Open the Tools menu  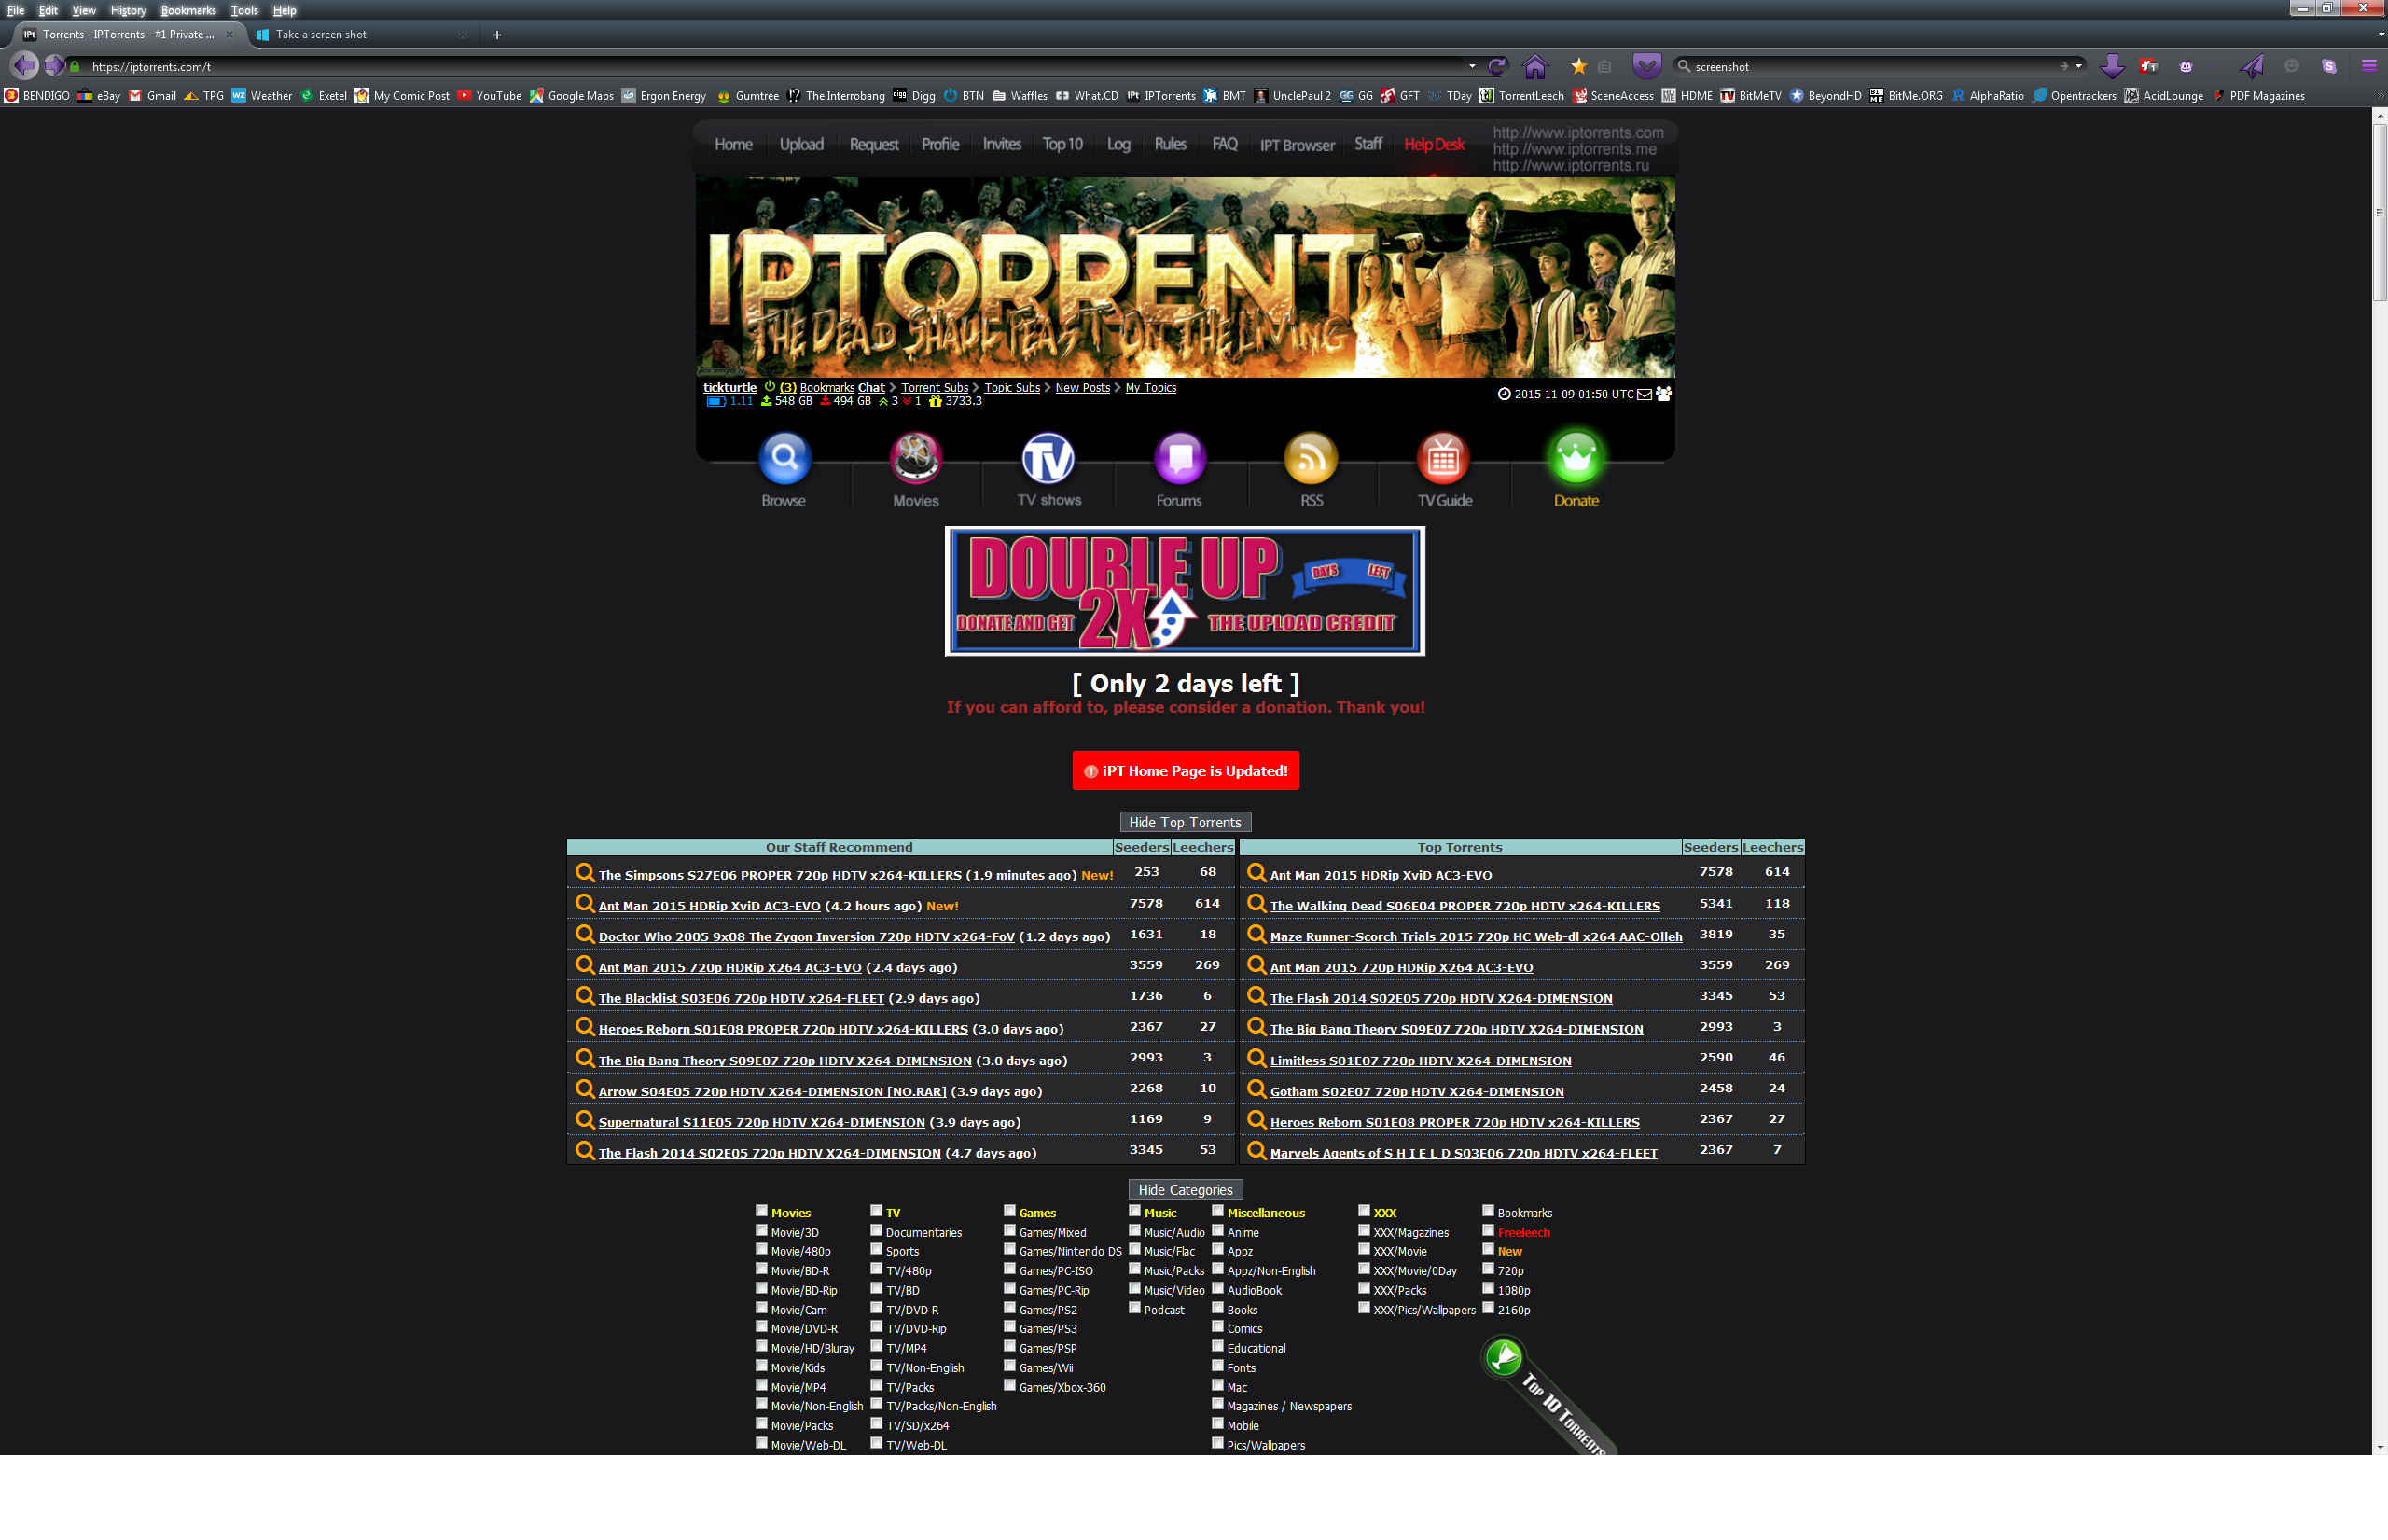coord(244,10)
